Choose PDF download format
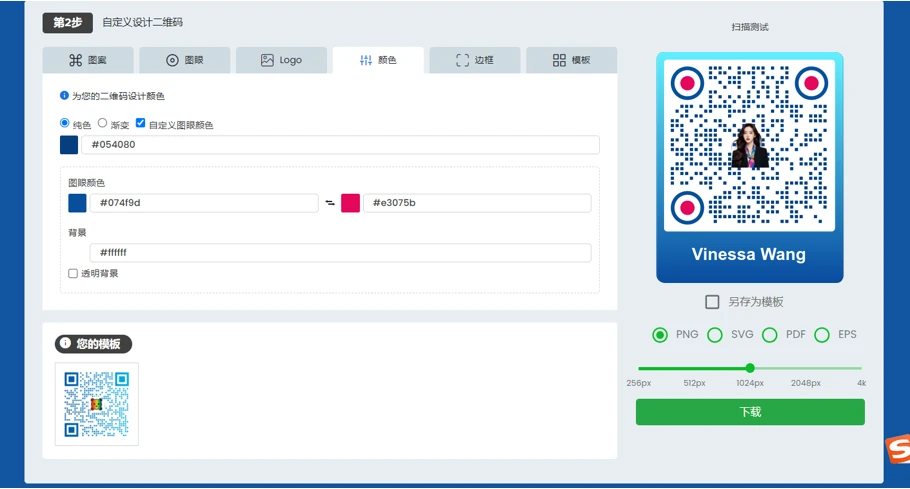The width and height of the screenshot is (910, 489). pyautogui.click(x=770, y=335)
